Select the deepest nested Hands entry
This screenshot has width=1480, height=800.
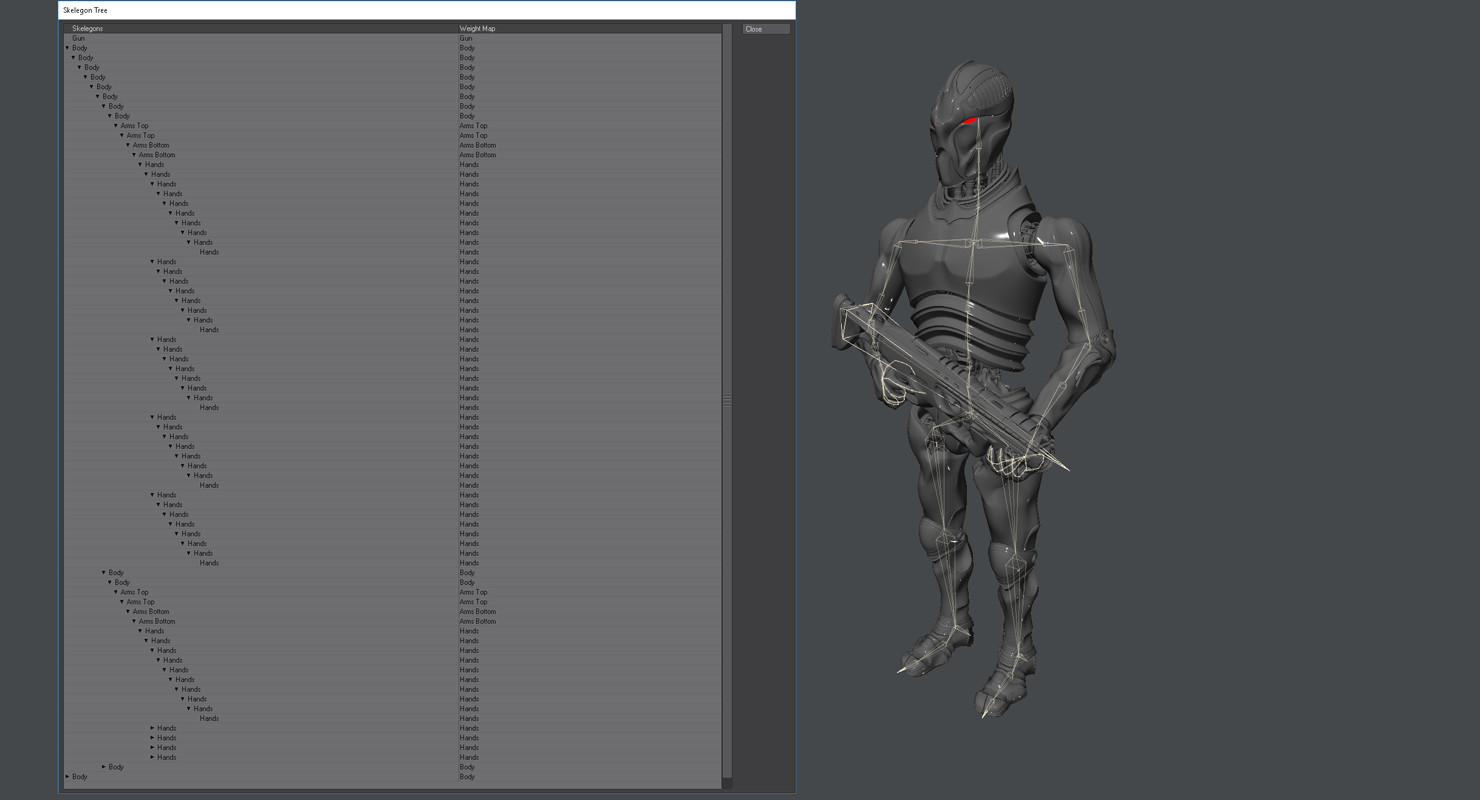208,252
